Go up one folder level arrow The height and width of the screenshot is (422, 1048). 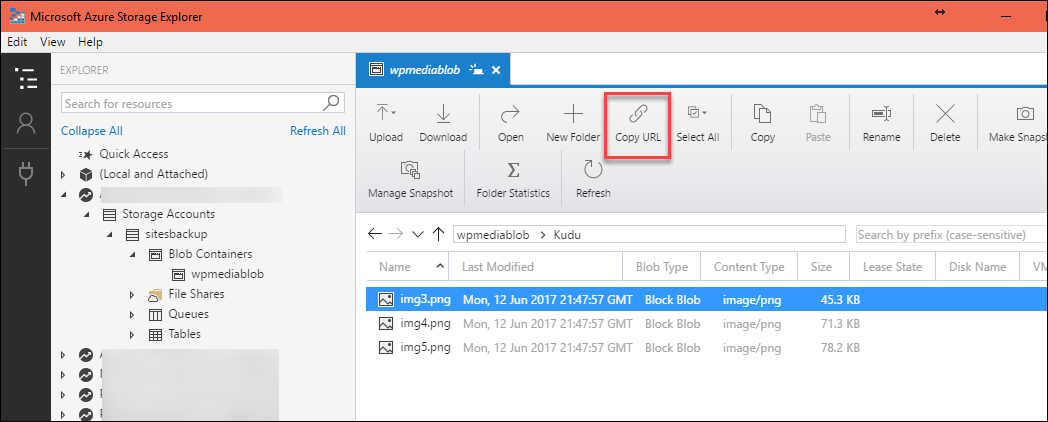click(x=438, y=233)
